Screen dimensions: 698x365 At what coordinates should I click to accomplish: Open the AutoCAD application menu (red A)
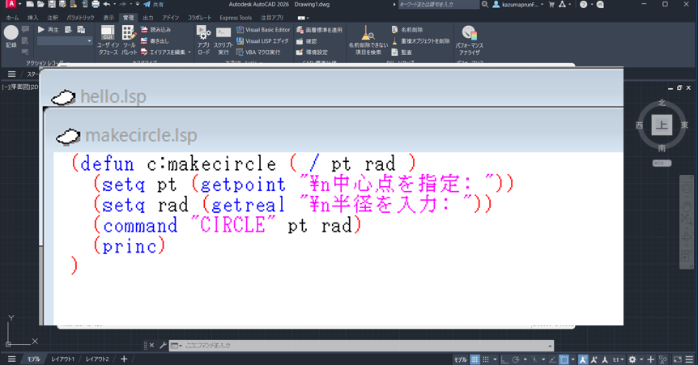click(x=10, y=4)
